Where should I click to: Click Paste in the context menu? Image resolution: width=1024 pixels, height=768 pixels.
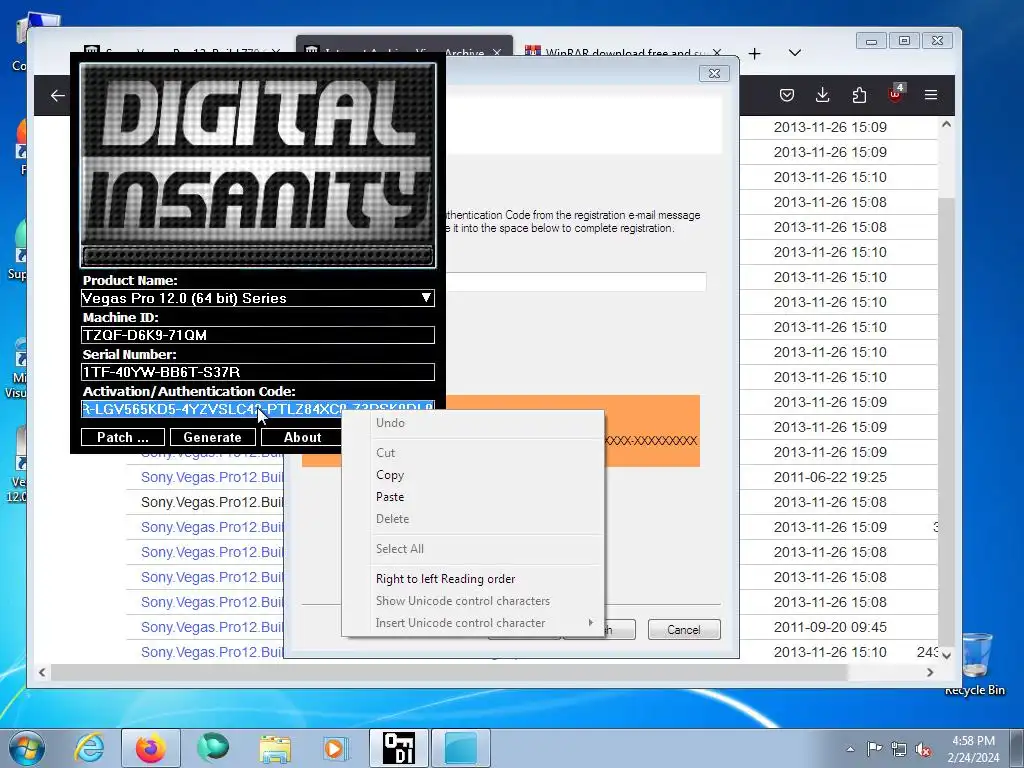390,497
